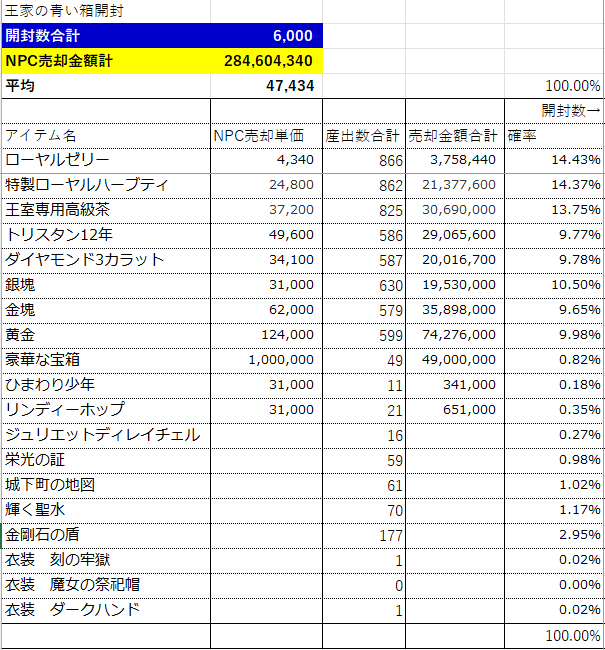Select the 銀塊 probability cell 10.50%
Screen dimensions: 605x650
[553, 285]
